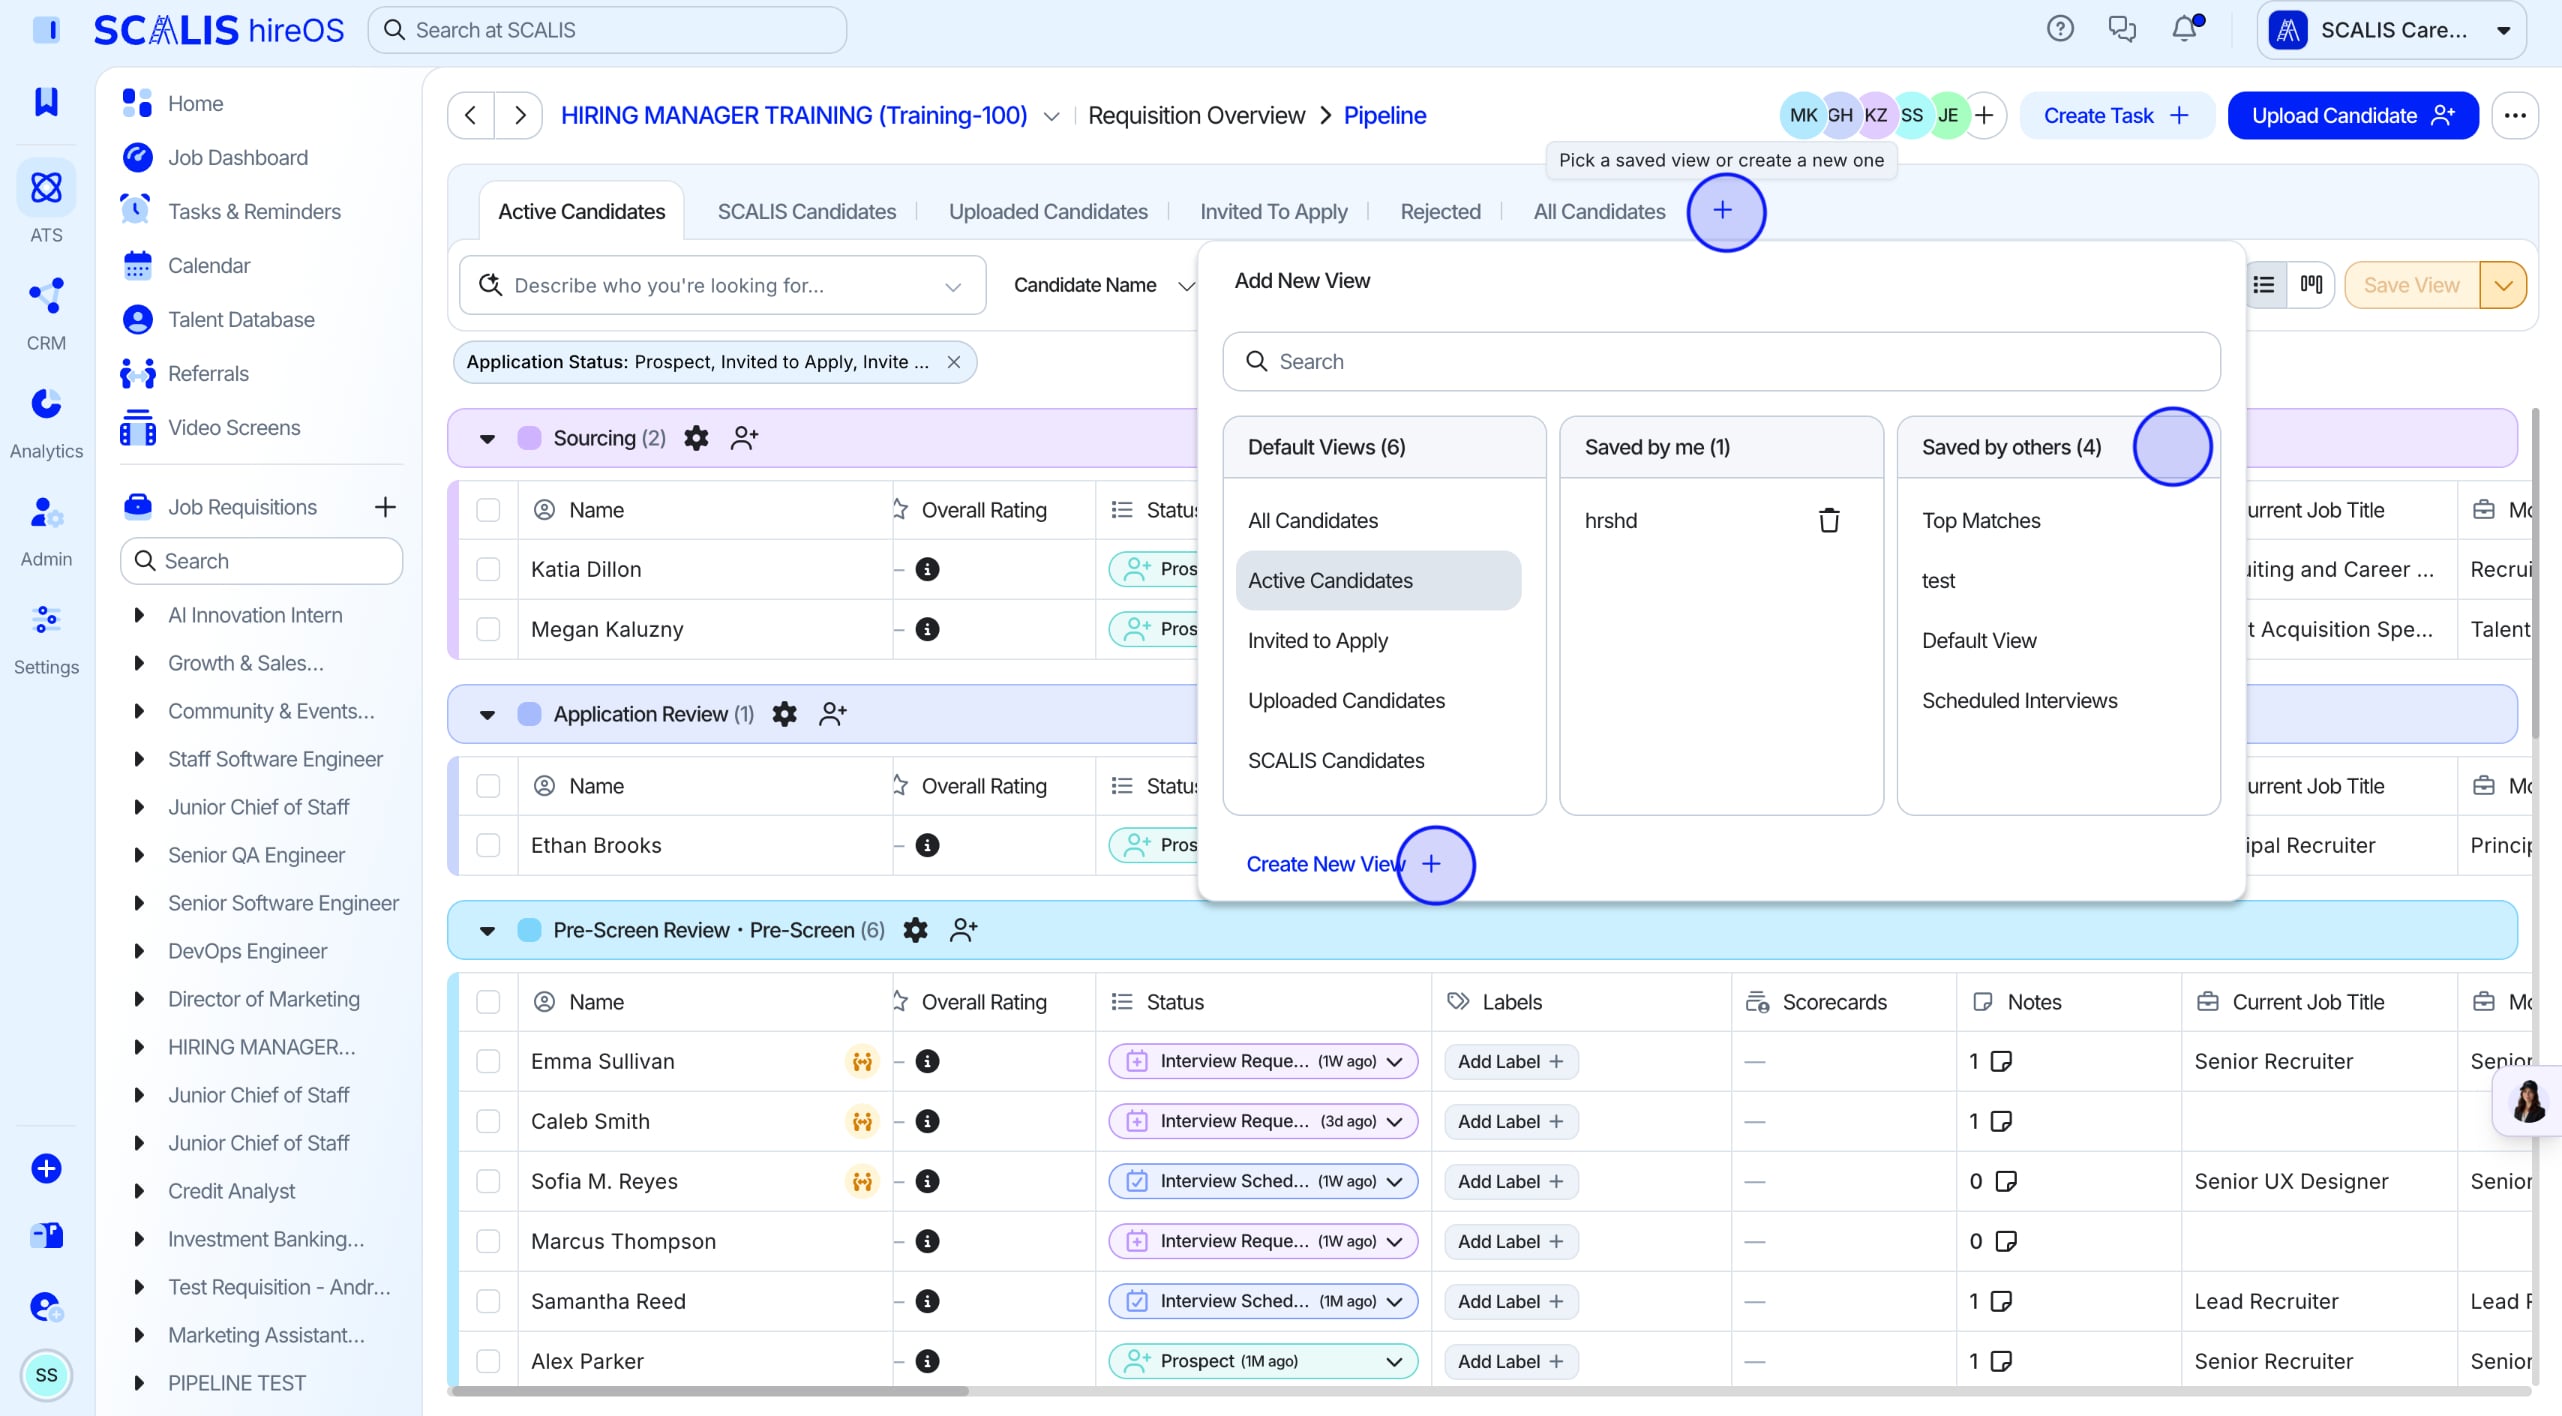Viewport: 2562px width, 1416px height.
Task: Open the requisition title dropdown chevron
Action: [1052, 116]
